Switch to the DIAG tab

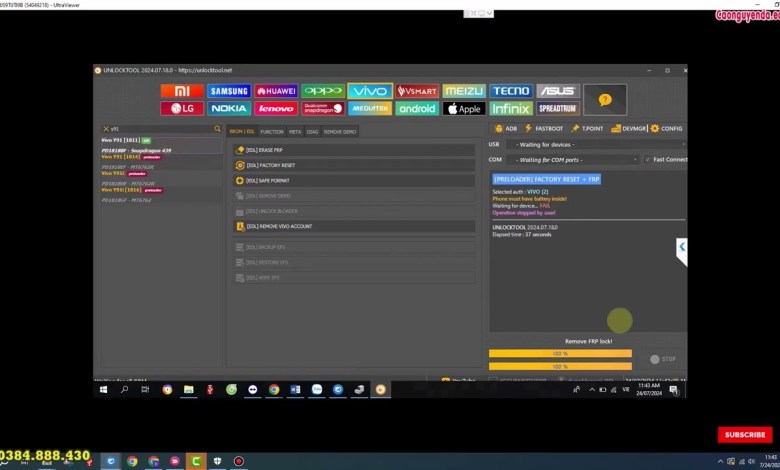[x=312, y=132]
